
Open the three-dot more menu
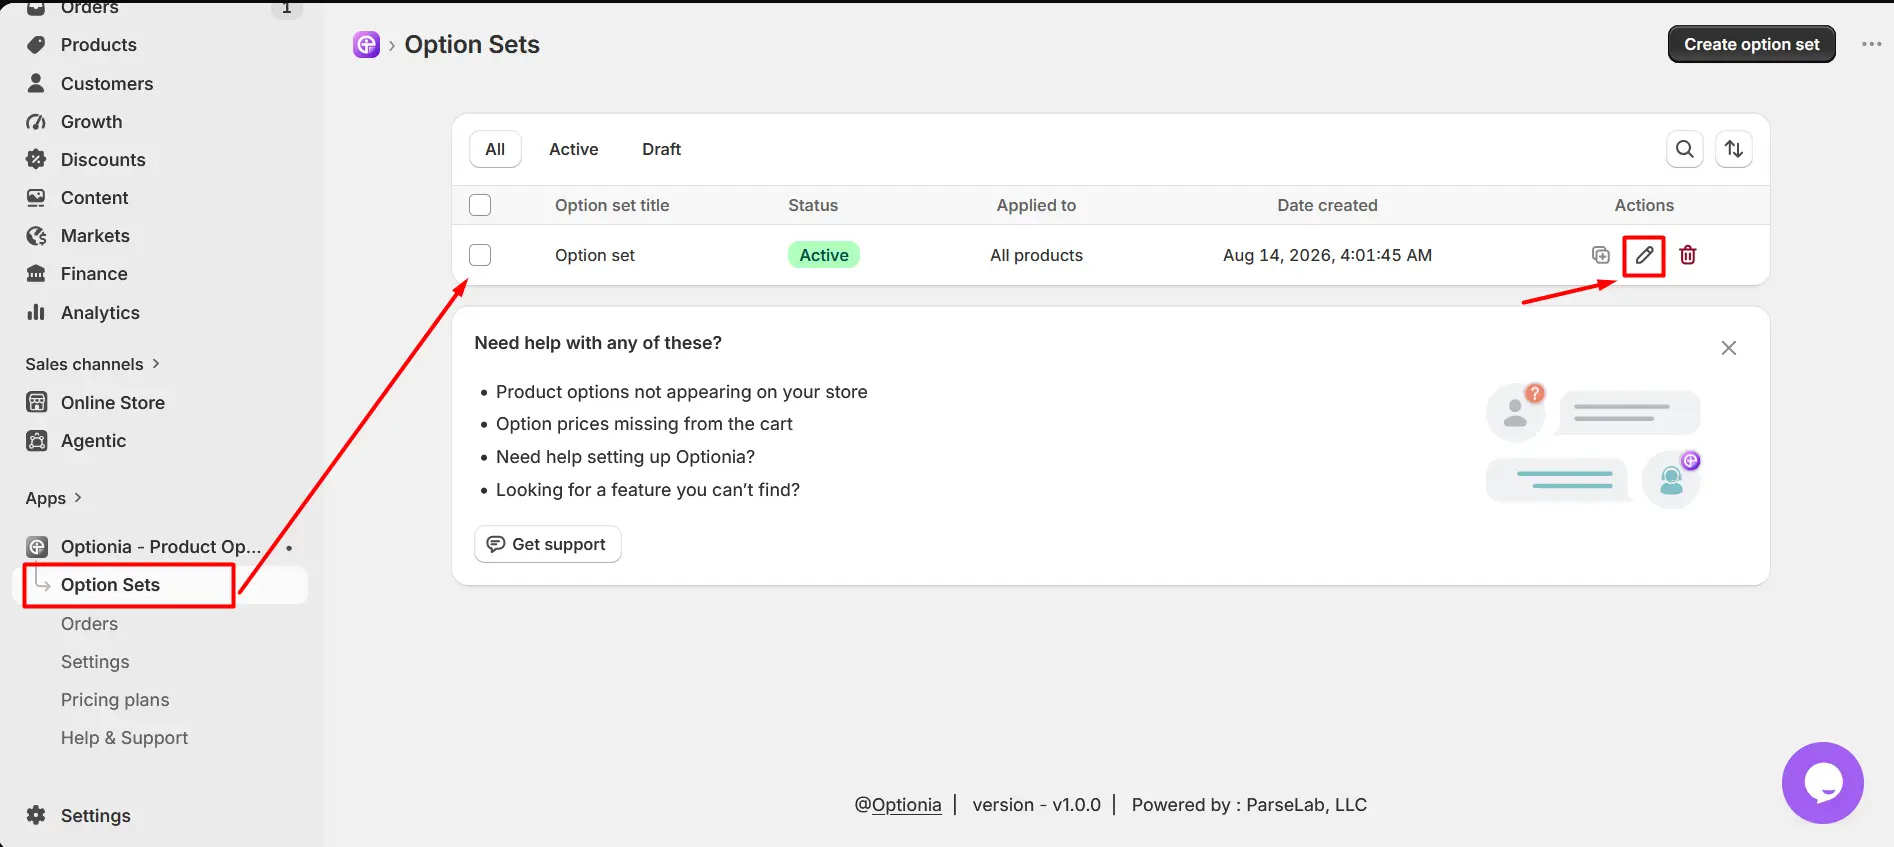tap(1872, 44)
